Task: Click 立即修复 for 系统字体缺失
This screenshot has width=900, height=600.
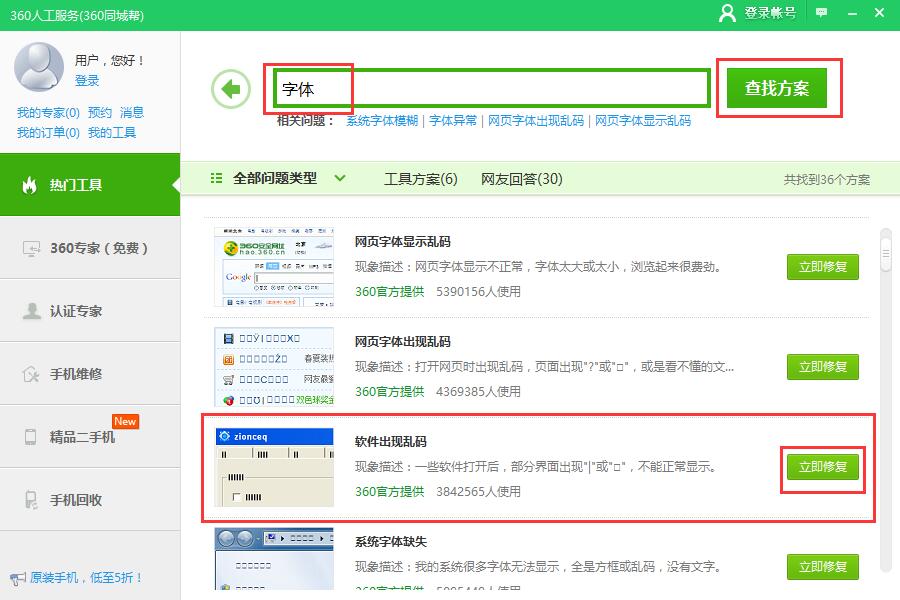Action: (x=823, y=567)
